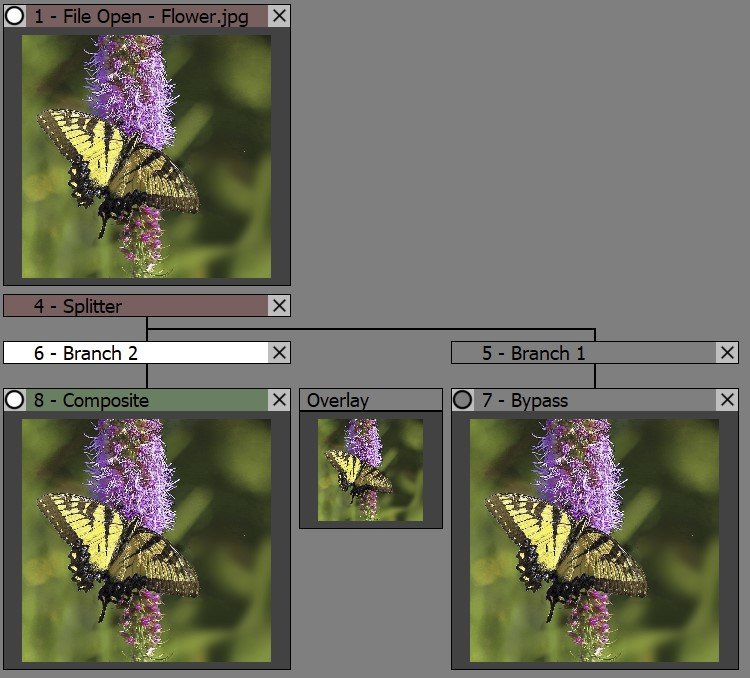Click the File Open node's image preview
Viewport: 750px width, 678px height.
tap(147, 156)
